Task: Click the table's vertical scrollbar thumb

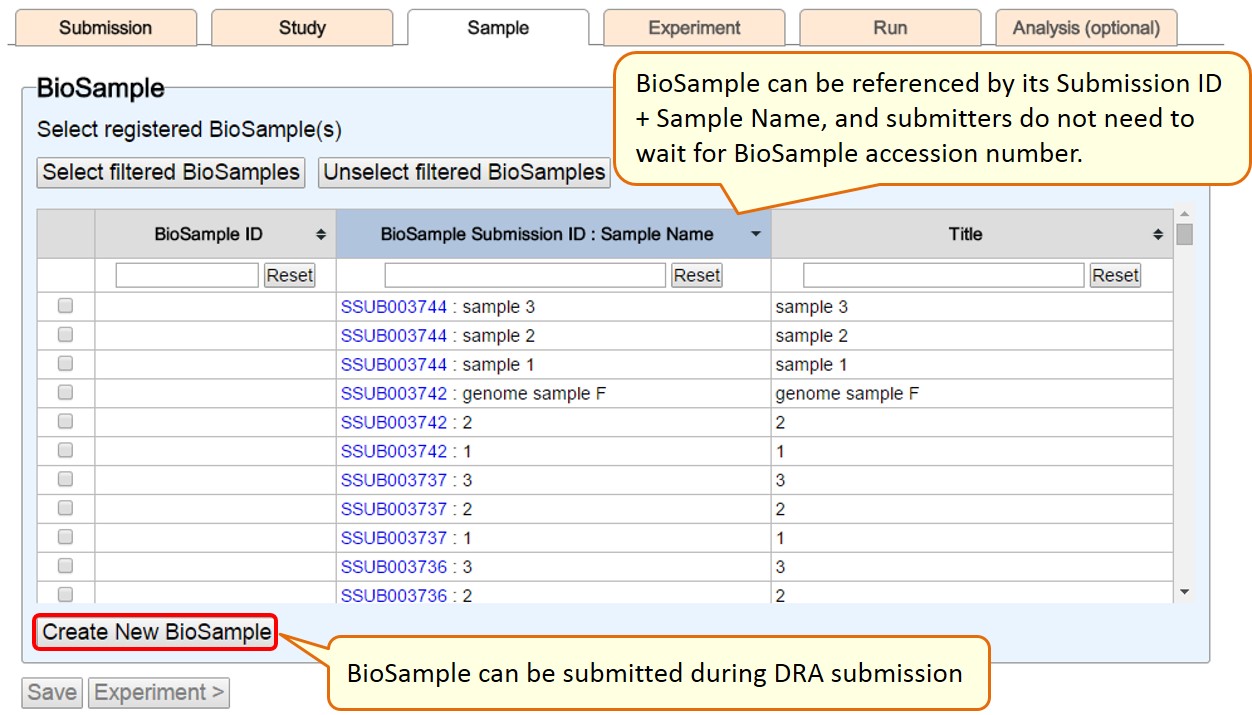Action: point(1185,235)
